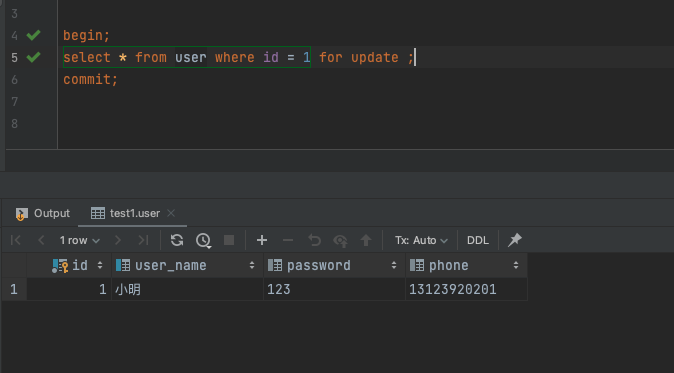Screen dimensions: 674x373
Task: Click the select statement on line 5
Action: [239, 57]
